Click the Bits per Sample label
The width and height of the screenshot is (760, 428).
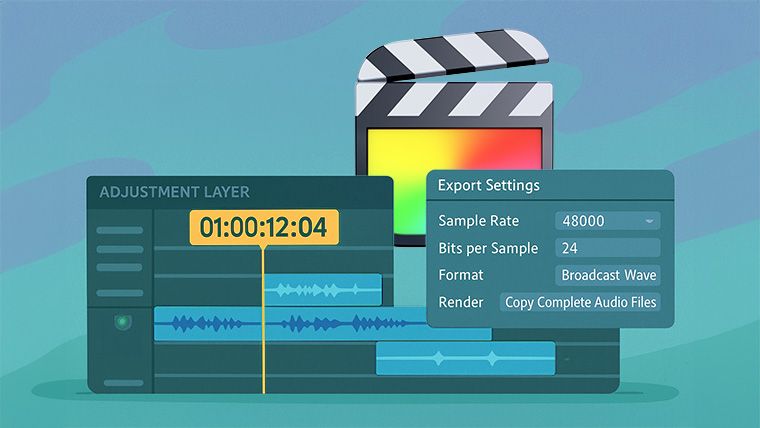488,248
